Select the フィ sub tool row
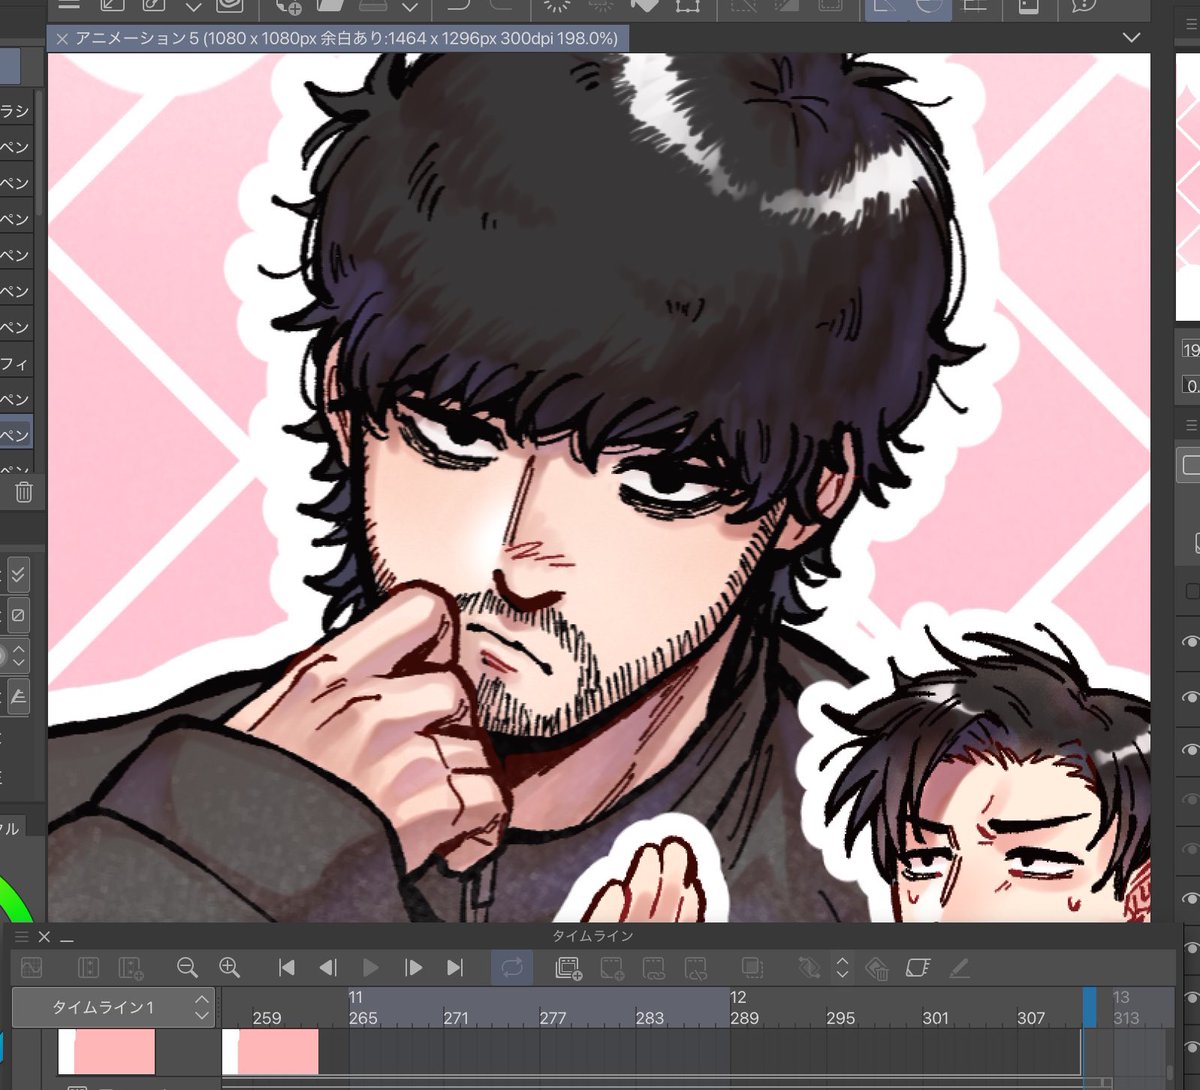This screenshot has height=1090, width=1200. tap(17, 363)
